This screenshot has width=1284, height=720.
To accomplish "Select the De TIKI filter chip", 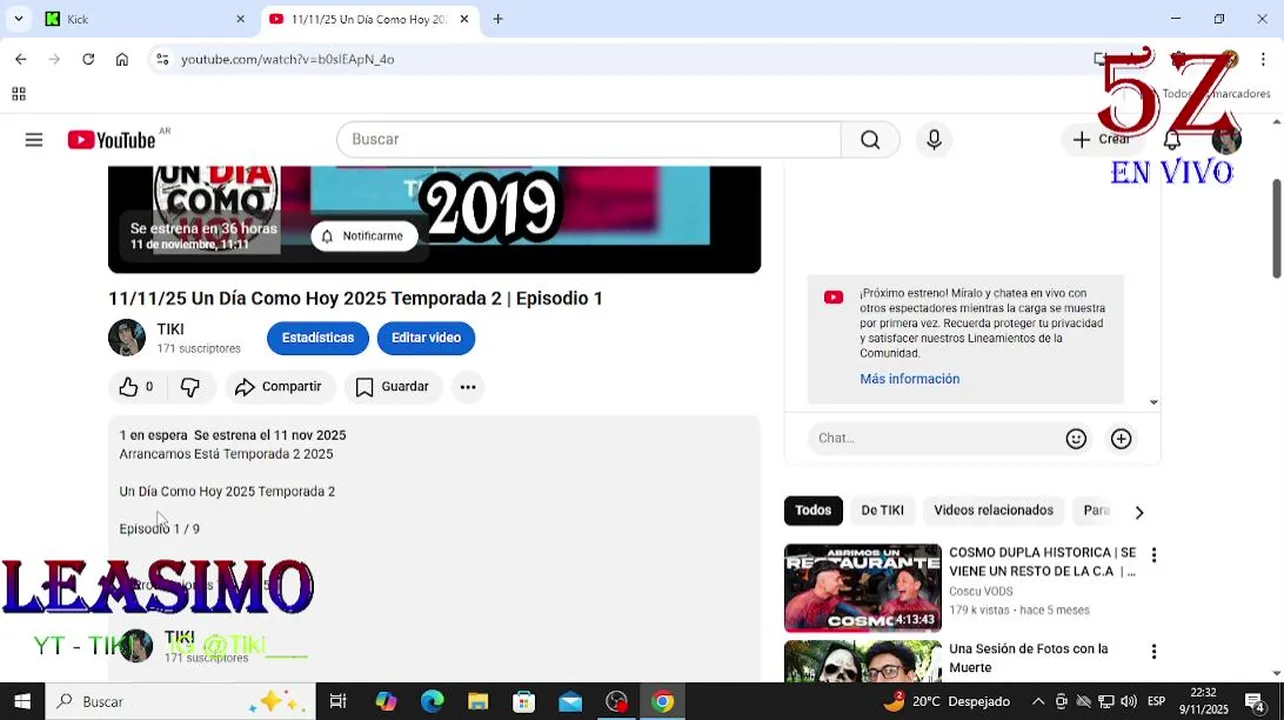I will 882,511.
